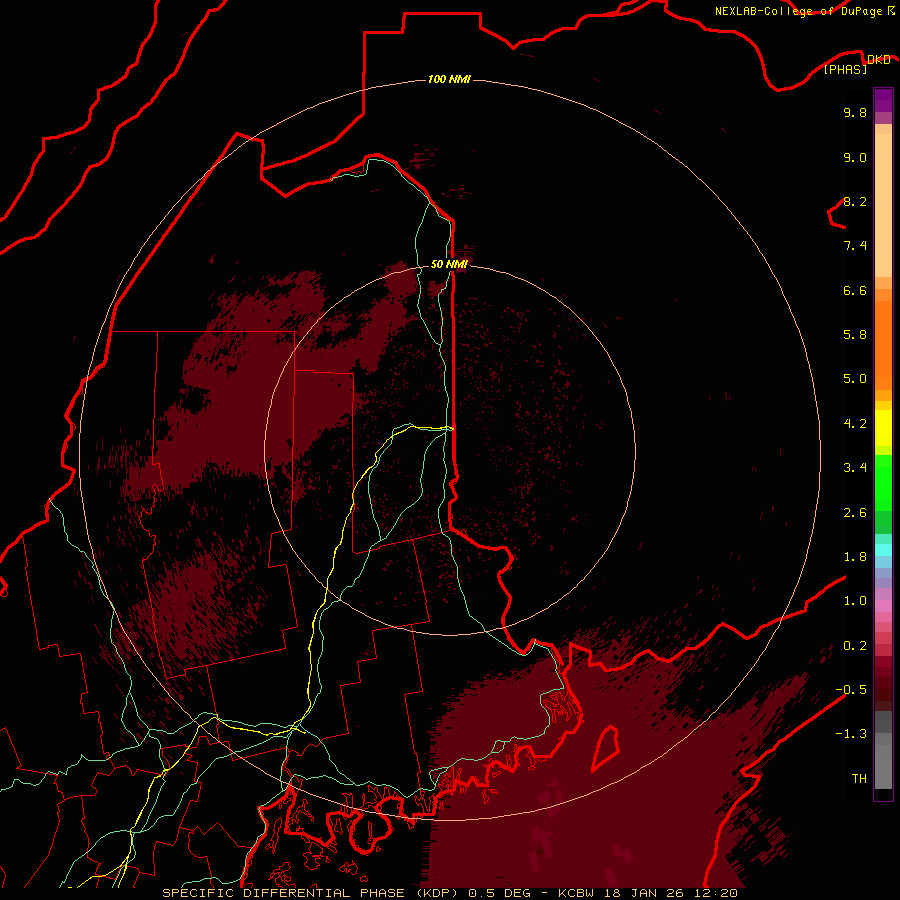Click the 1.8 legend value
The height and width of the screenshot is (900, 900).
[x=855, y=557]
